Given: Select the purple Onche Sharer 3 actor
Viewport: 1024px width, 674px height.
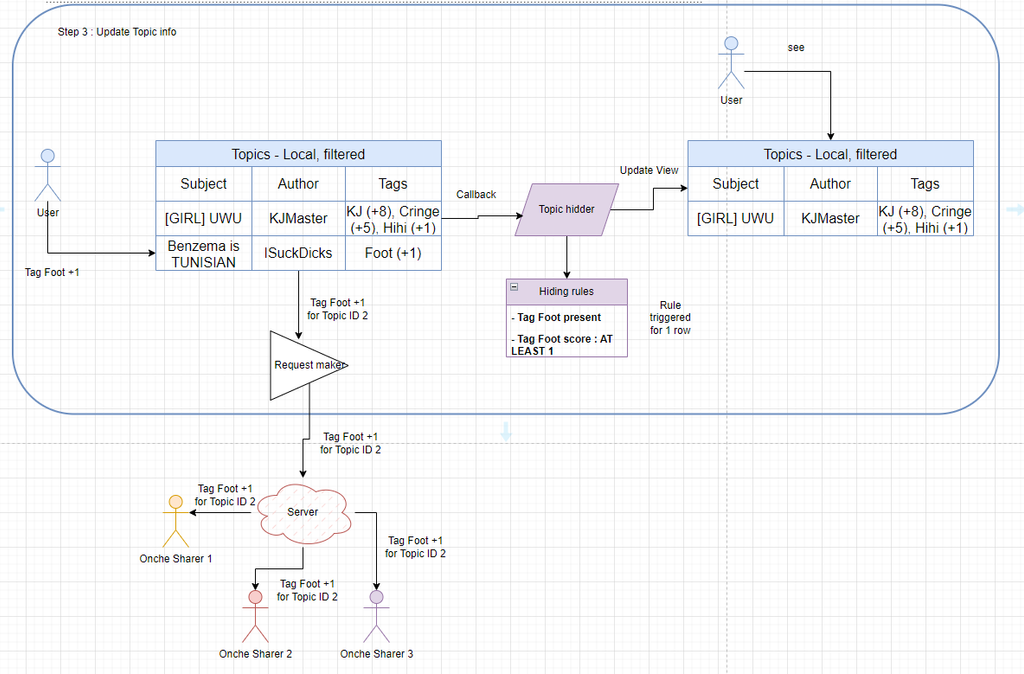Looking at the screenshot, I should click(376, 615).
